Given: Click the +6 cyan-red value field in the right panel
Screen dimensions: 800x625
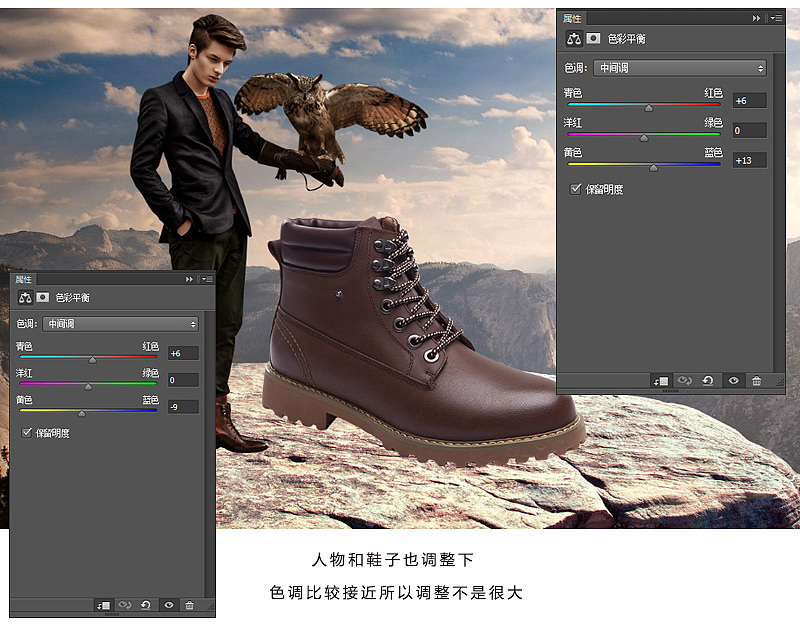Looking at the screenshot, I should pos(749,101).
